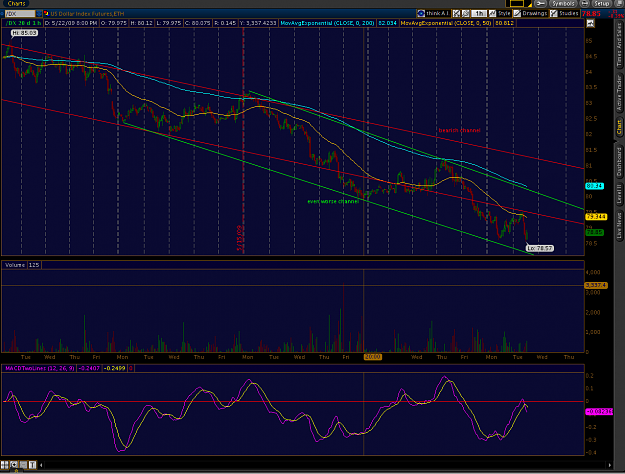Screen dimensions: 625x474
Task: Click the chart icon below last price
Action: pos(590,24)
